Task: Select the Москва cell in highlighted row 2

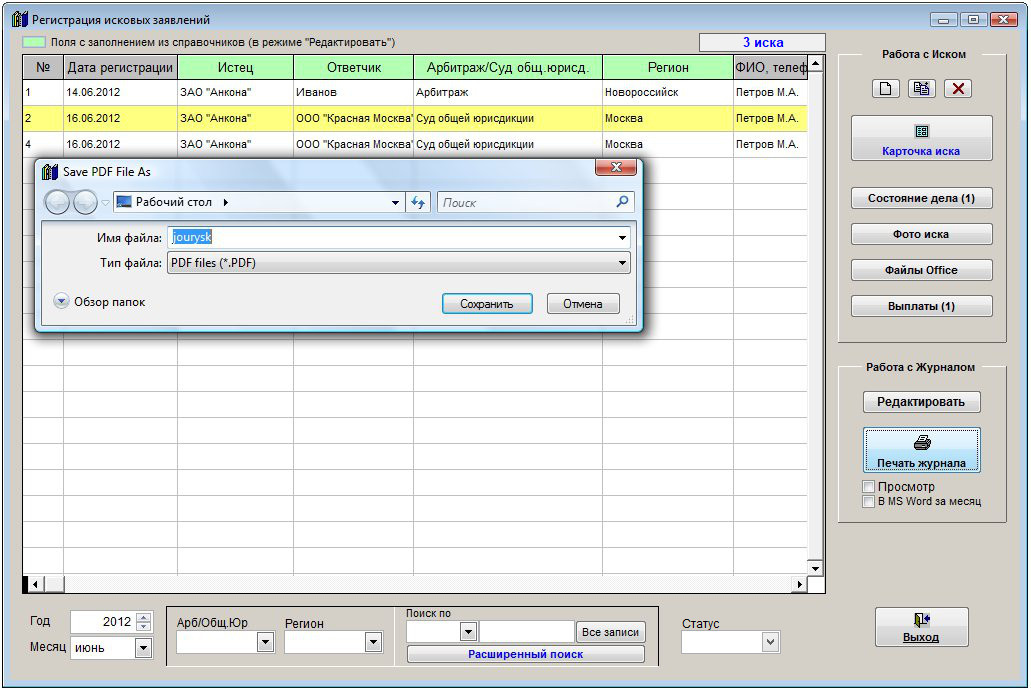Action: (x=668, y=118)
